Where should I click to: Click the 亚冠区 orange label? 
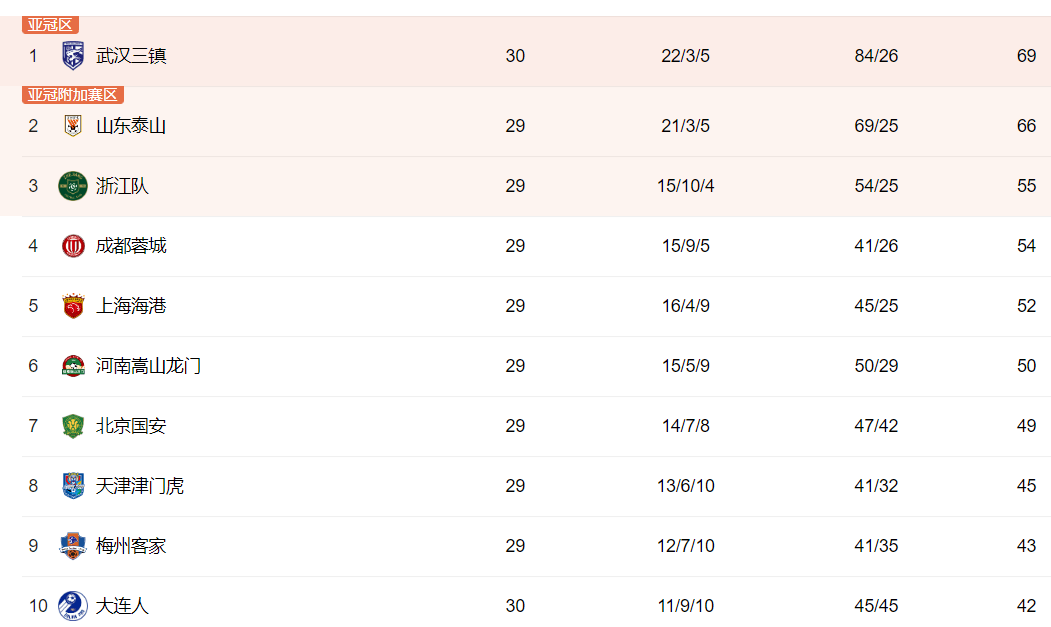click(50, 25)
